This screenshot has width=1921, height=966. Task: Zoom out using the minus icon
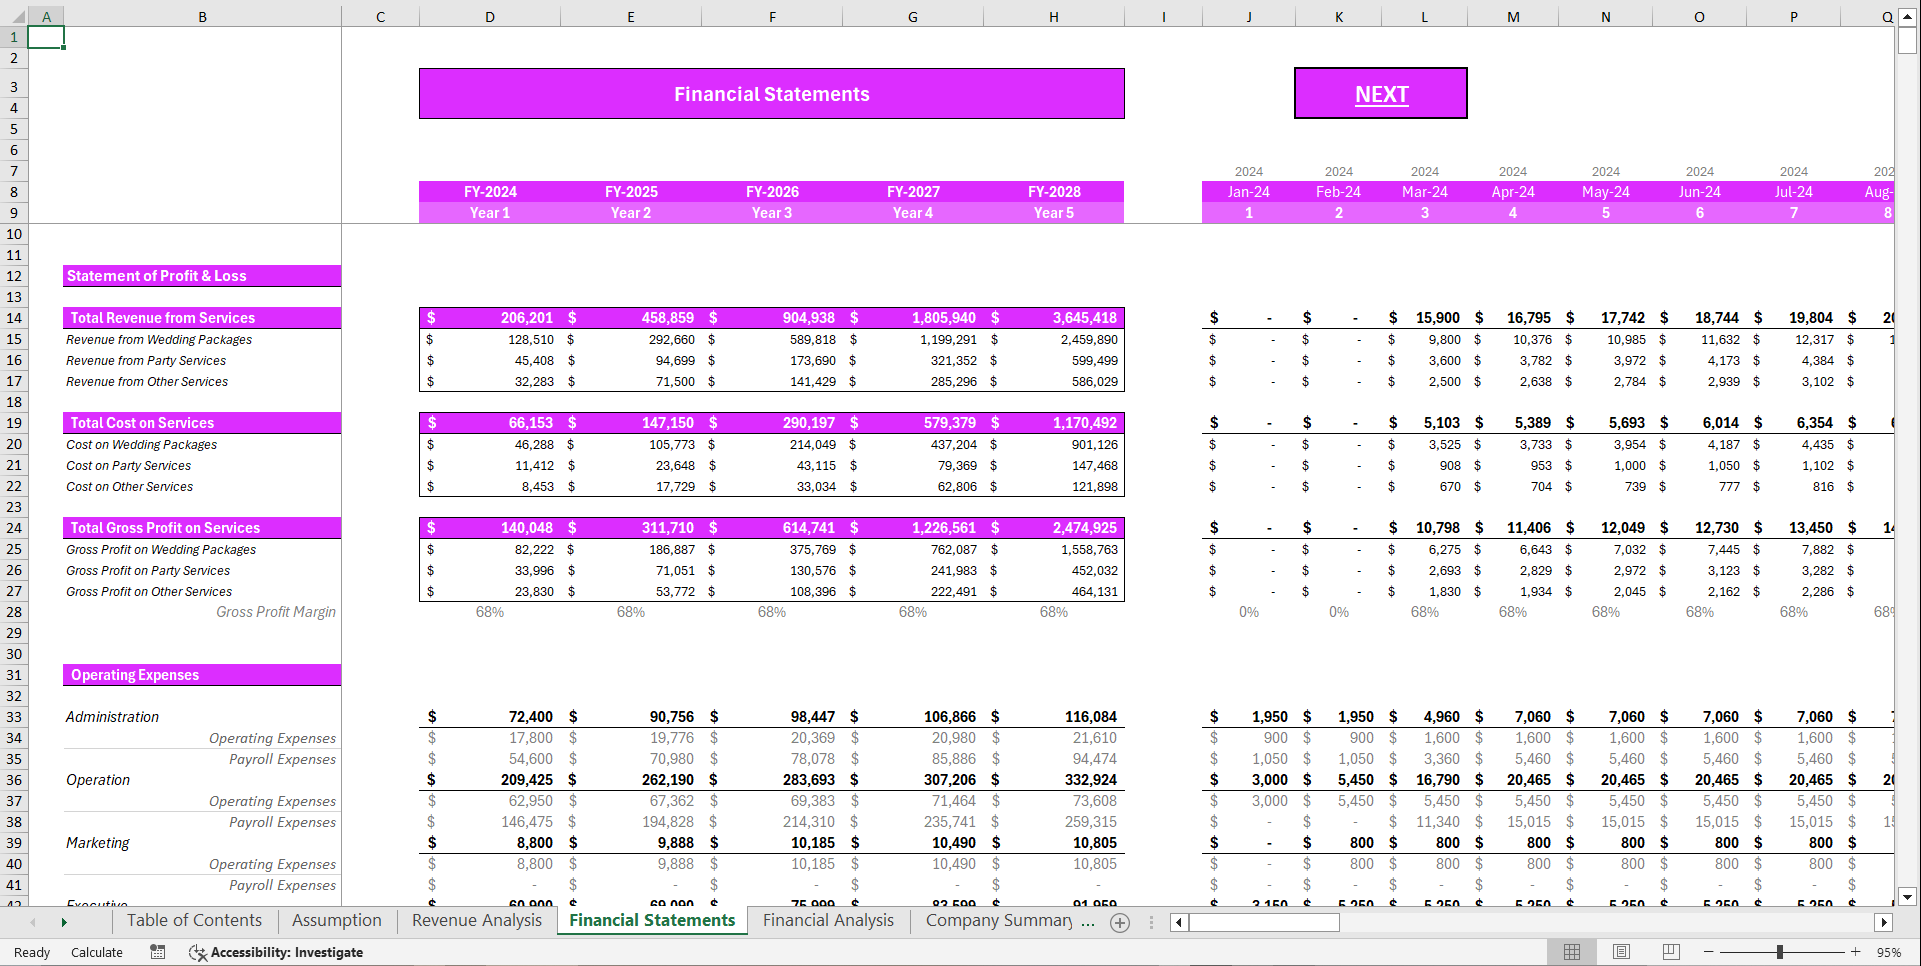pyautogui.click(x=1709, y=952)
